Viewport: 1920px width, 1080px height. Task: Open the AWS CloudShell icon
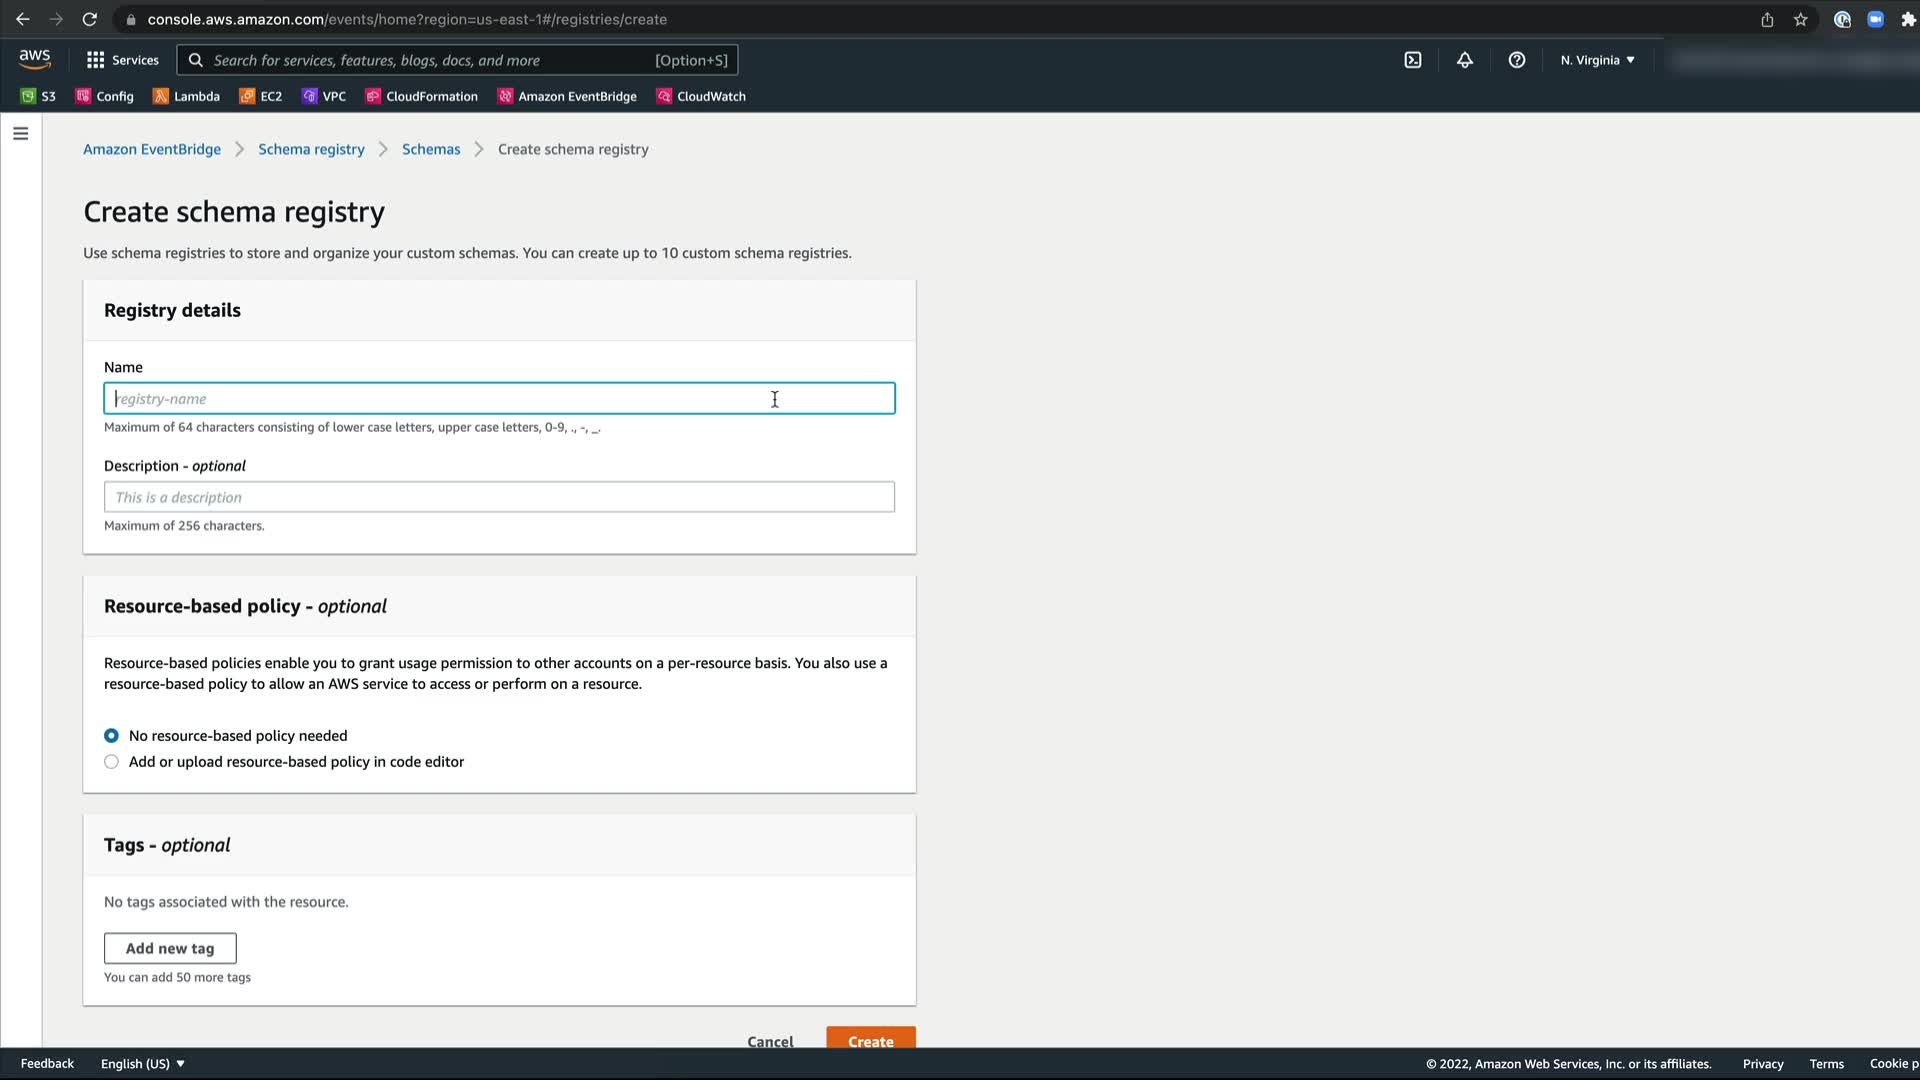pyautogui.click(x=1412, y=60)
